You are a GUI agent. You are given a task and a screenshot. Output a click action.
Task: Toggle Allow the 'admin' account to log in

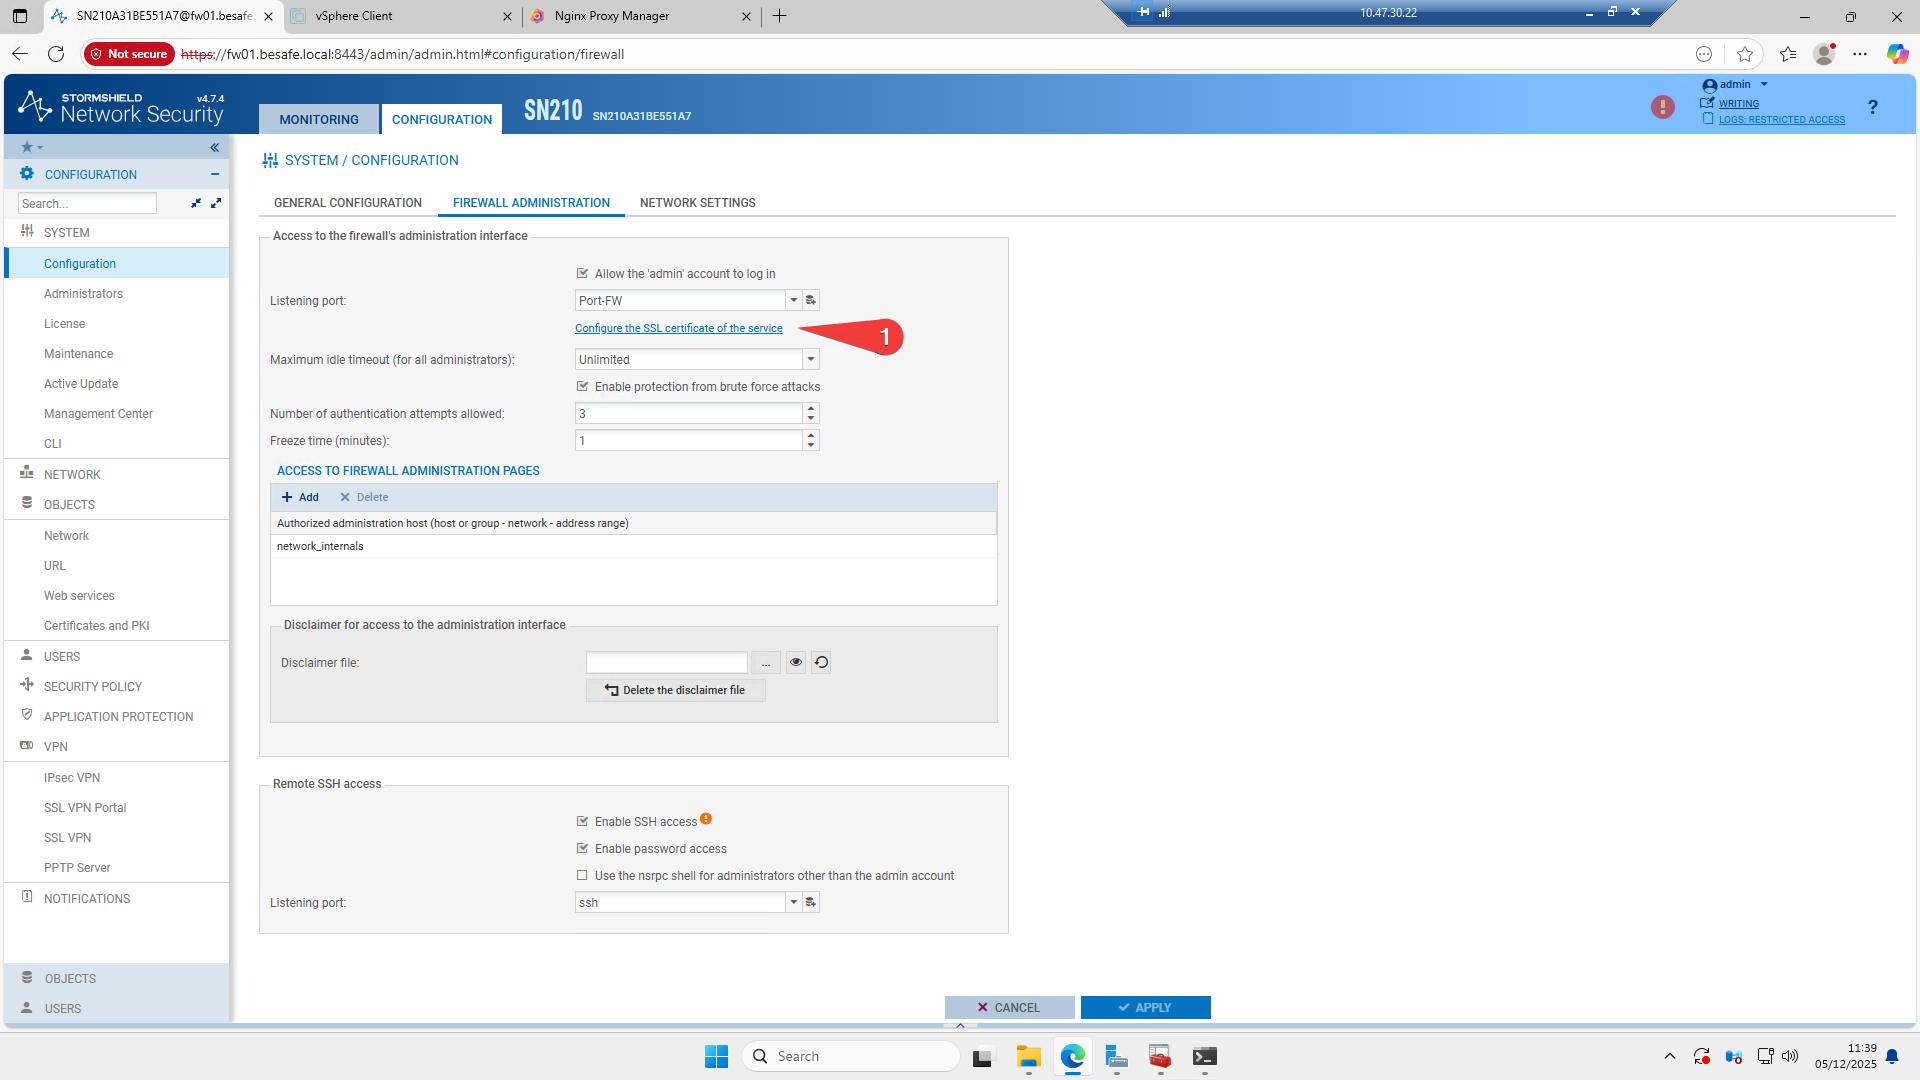point(582,273)
